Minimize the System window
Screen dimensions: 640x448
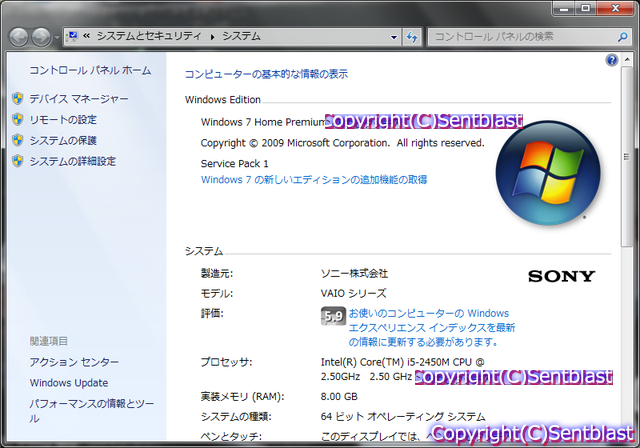[564, 8]
